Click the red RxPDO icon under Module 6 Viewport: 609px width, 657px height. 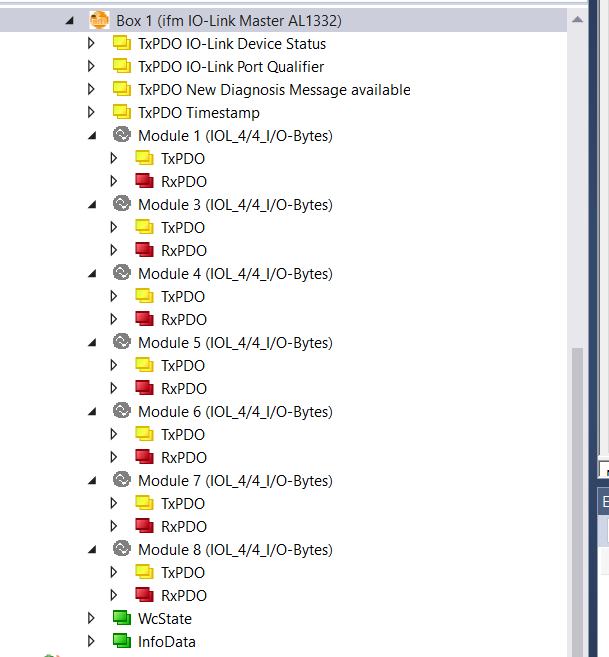(x=145, y=457)
